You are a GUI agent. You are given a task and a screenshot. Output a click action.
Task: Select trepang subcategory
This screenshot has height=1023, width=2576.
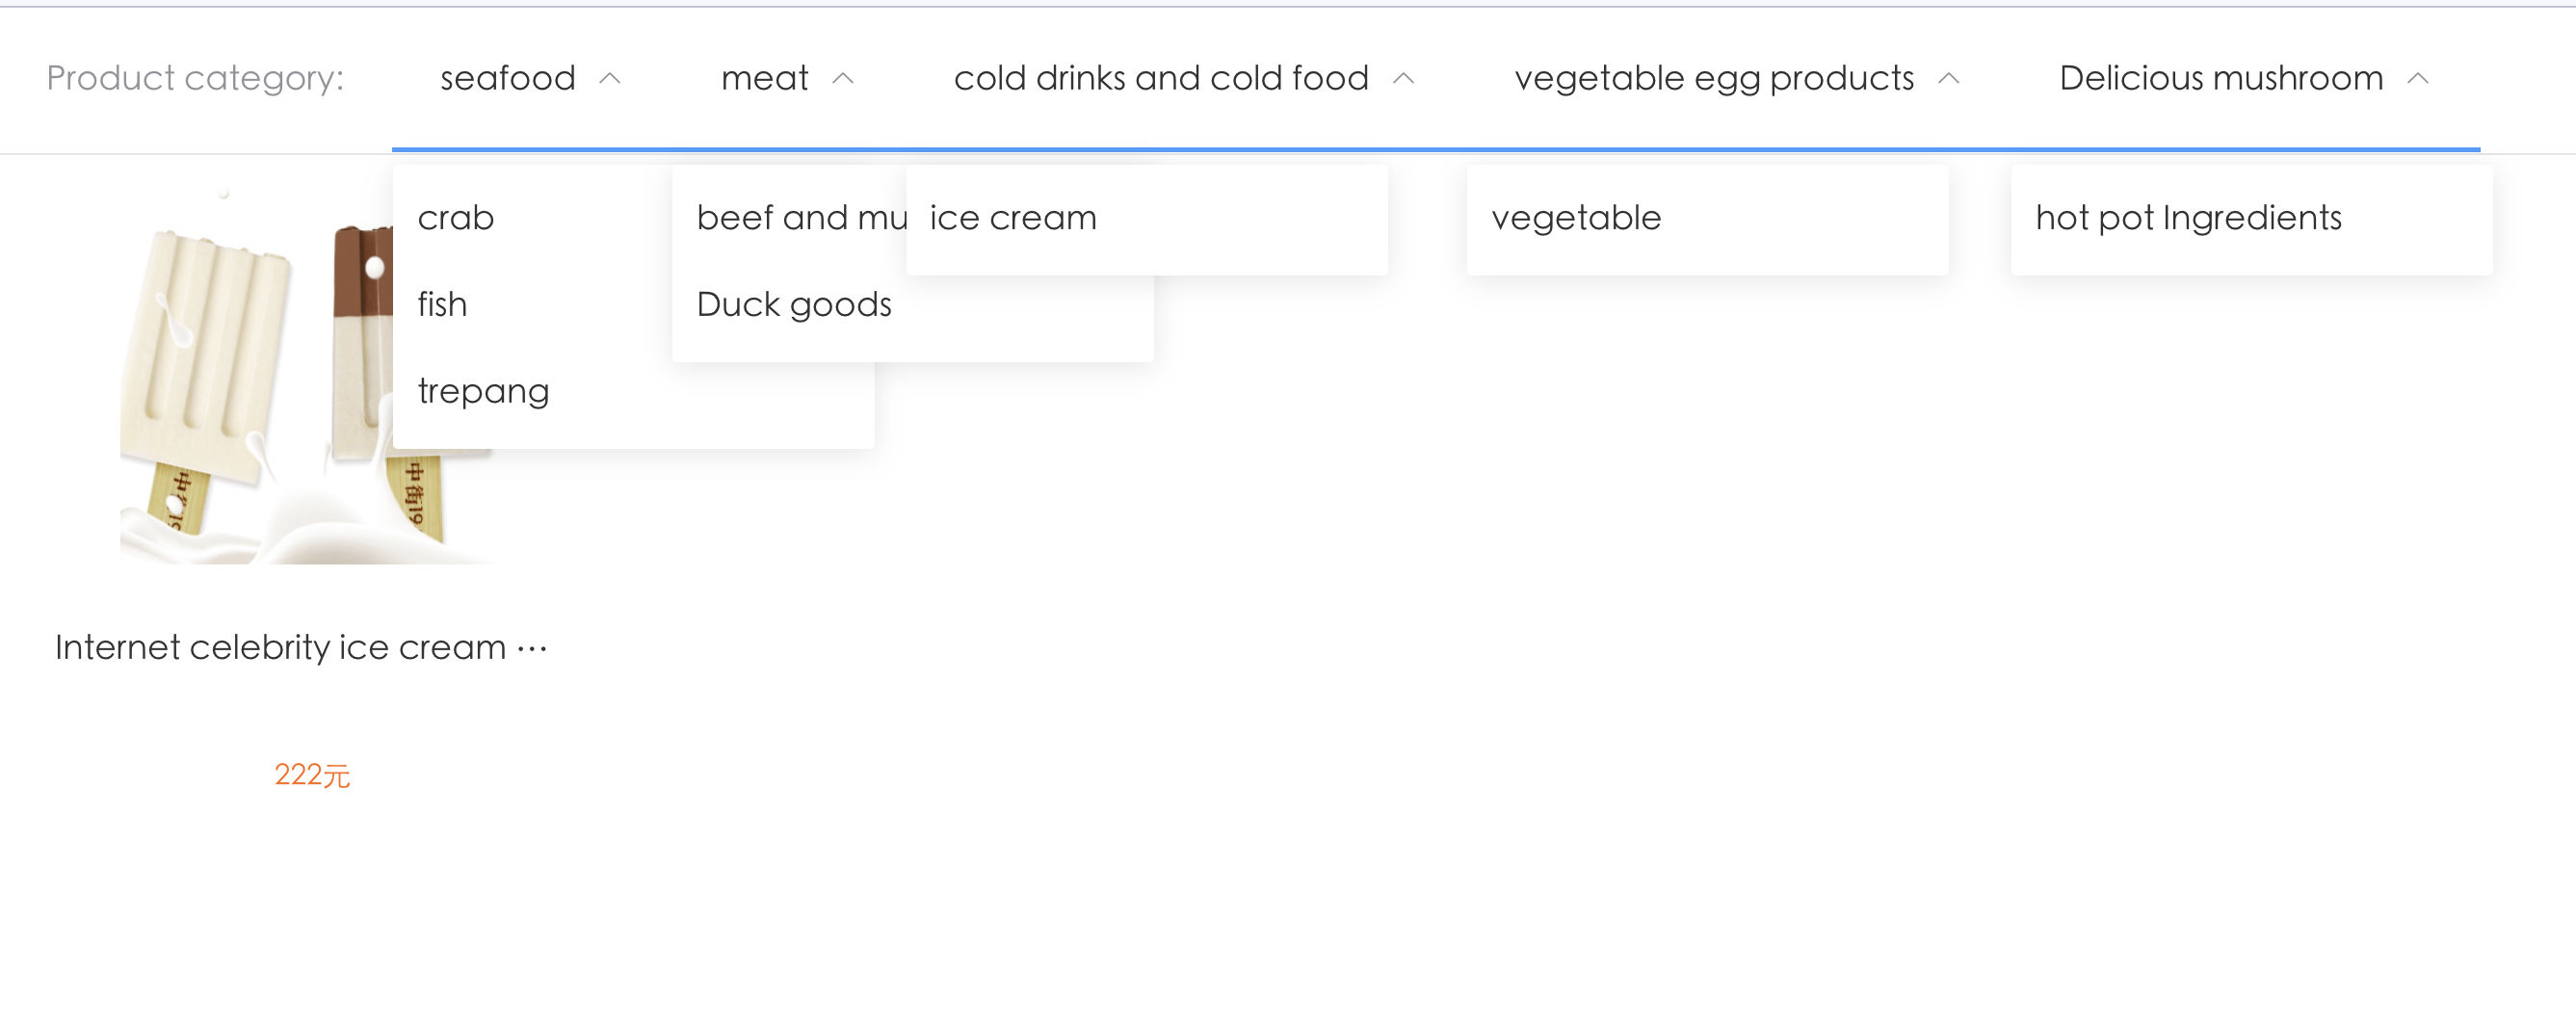click(x=484, y=391)
